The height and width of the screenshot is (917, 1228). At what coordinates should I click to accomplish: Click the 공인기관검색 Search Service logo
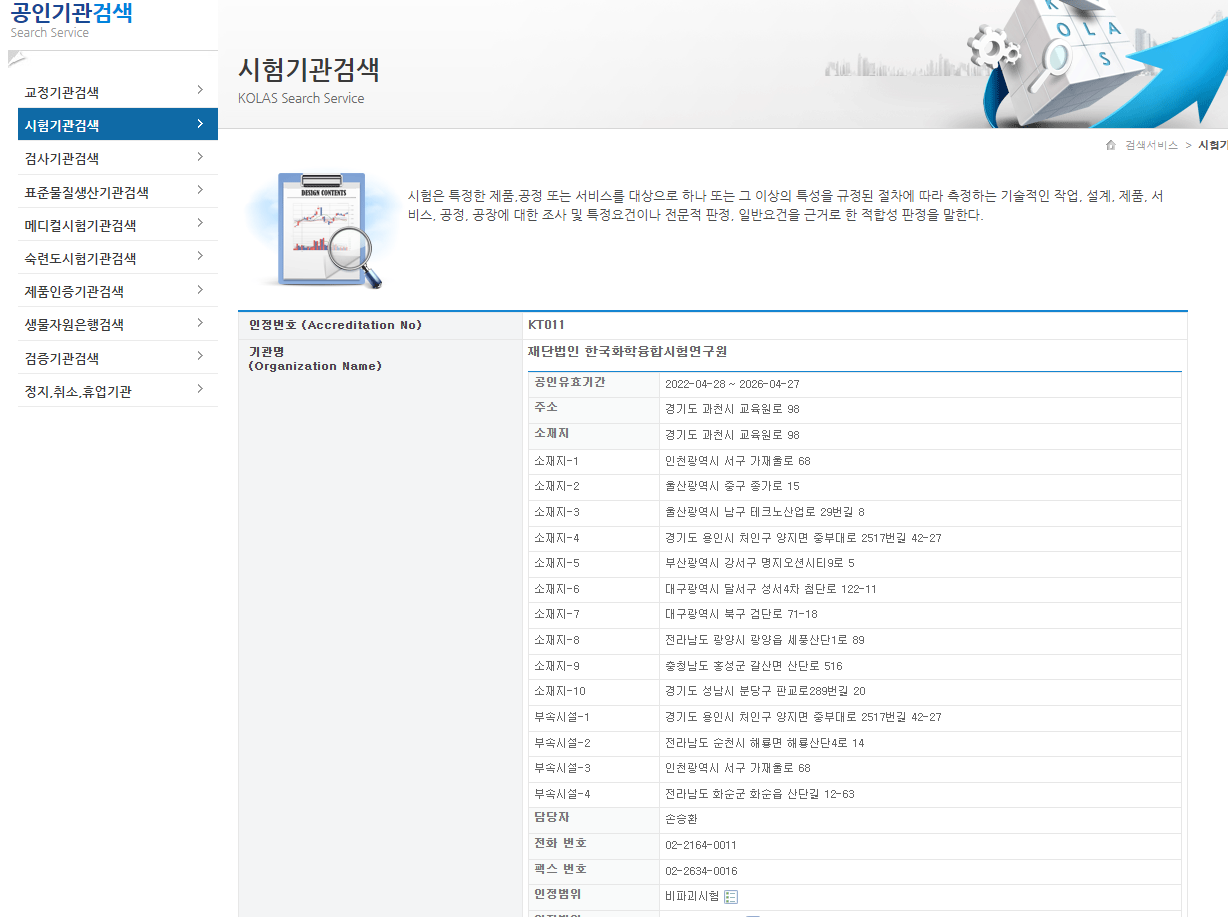click(71, 20)
